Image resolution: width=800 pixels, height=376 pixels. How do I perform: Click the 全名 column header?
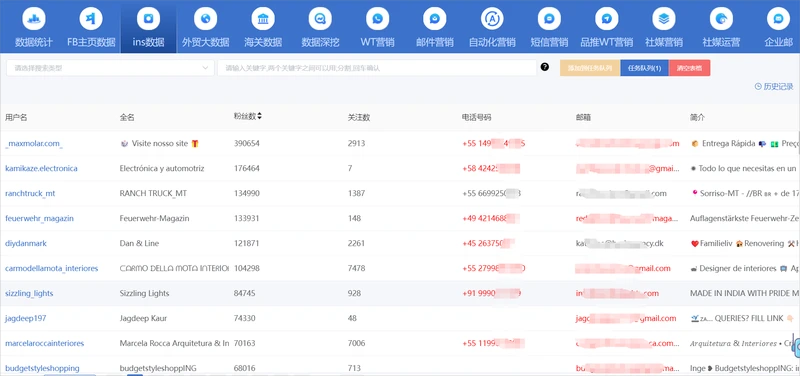pyautogui.click(x=127, y=117)
